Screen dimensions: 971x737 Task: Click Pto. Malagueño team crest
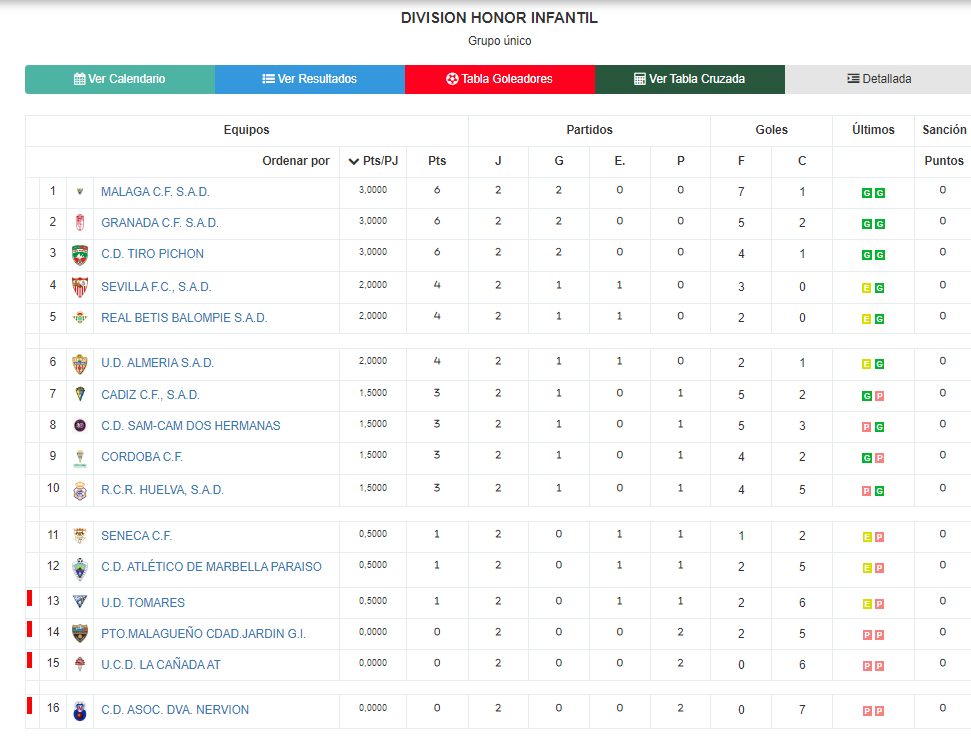[x=80, y=633]
